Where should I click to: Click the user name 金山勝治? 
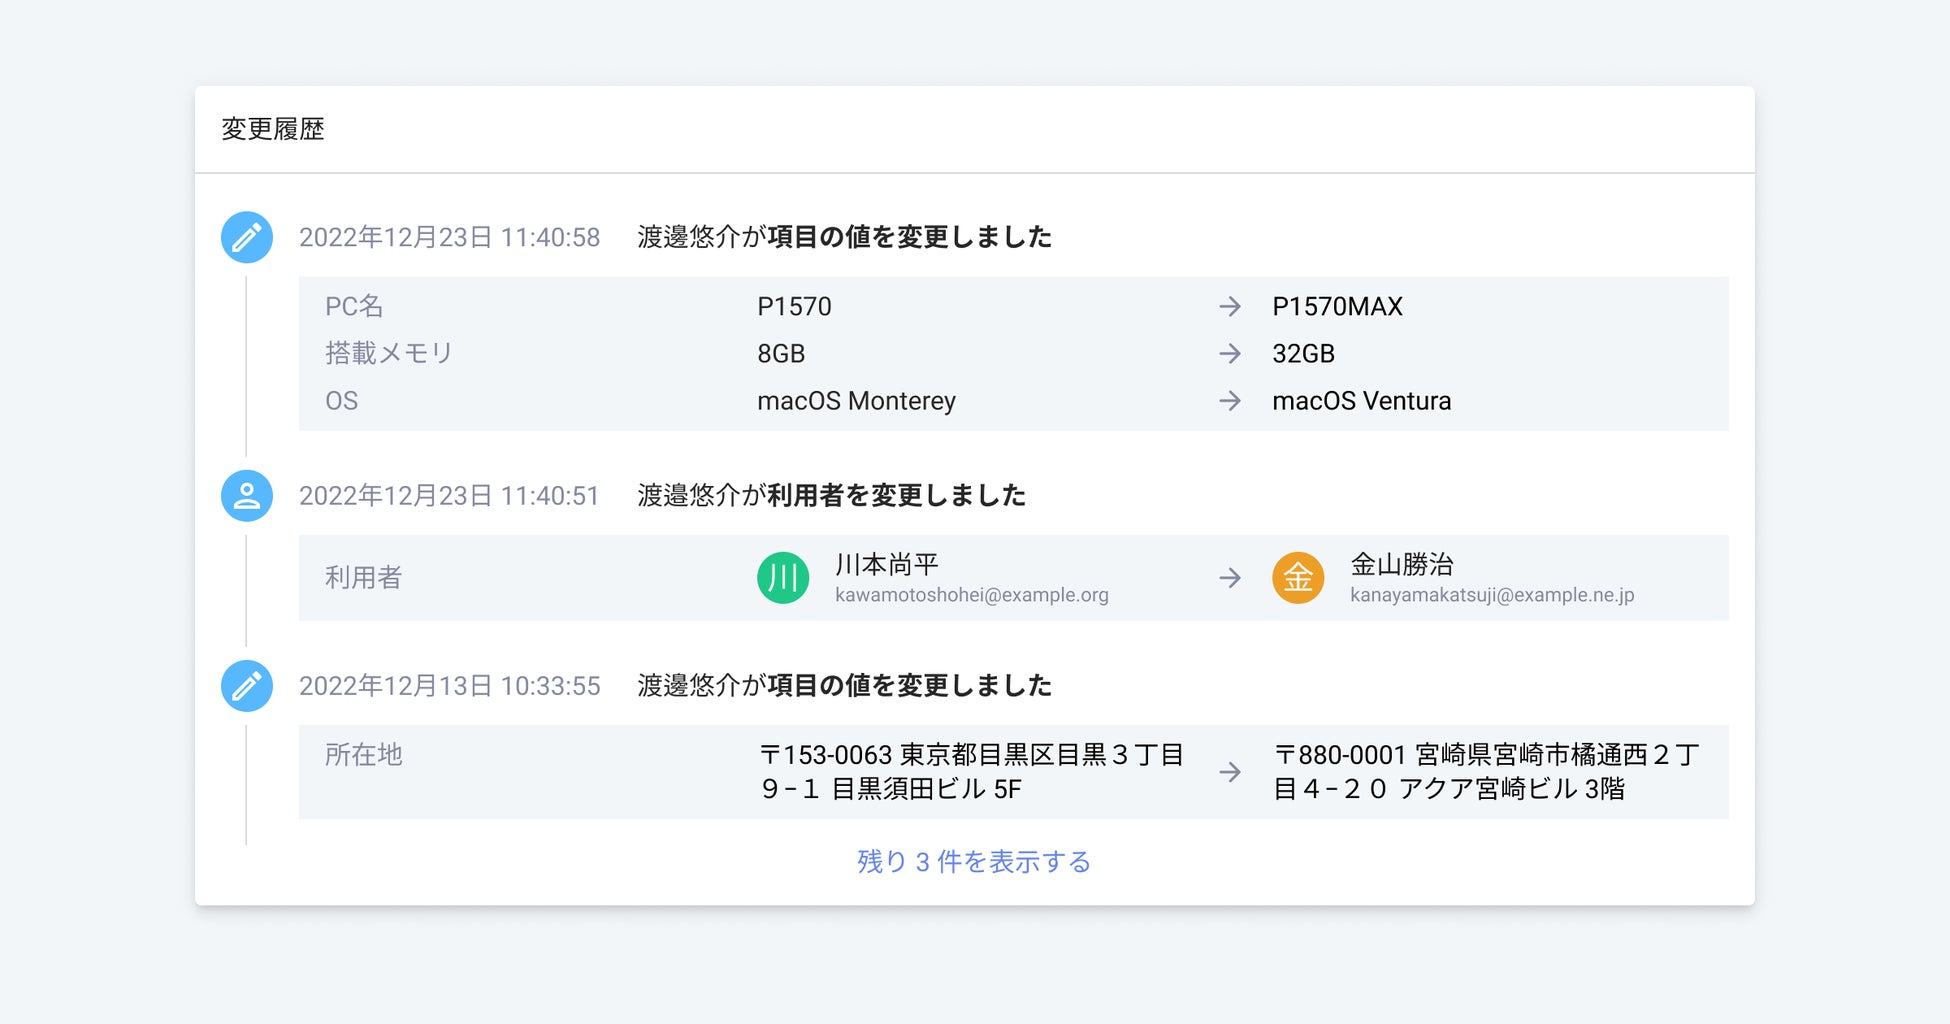[1401, 565]
